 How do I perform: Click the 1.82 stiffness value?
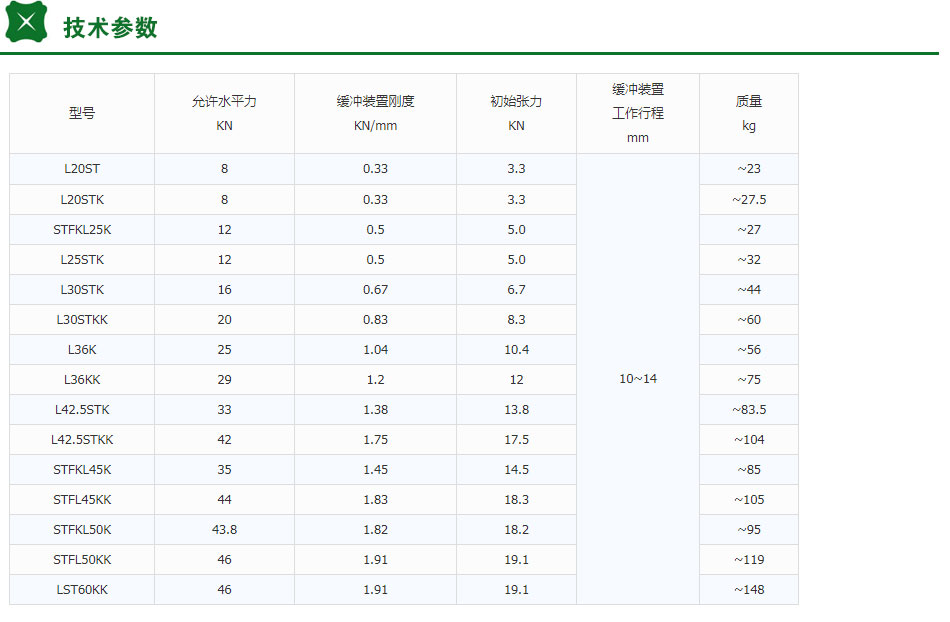pyautogui.click(x=376, y=530)
